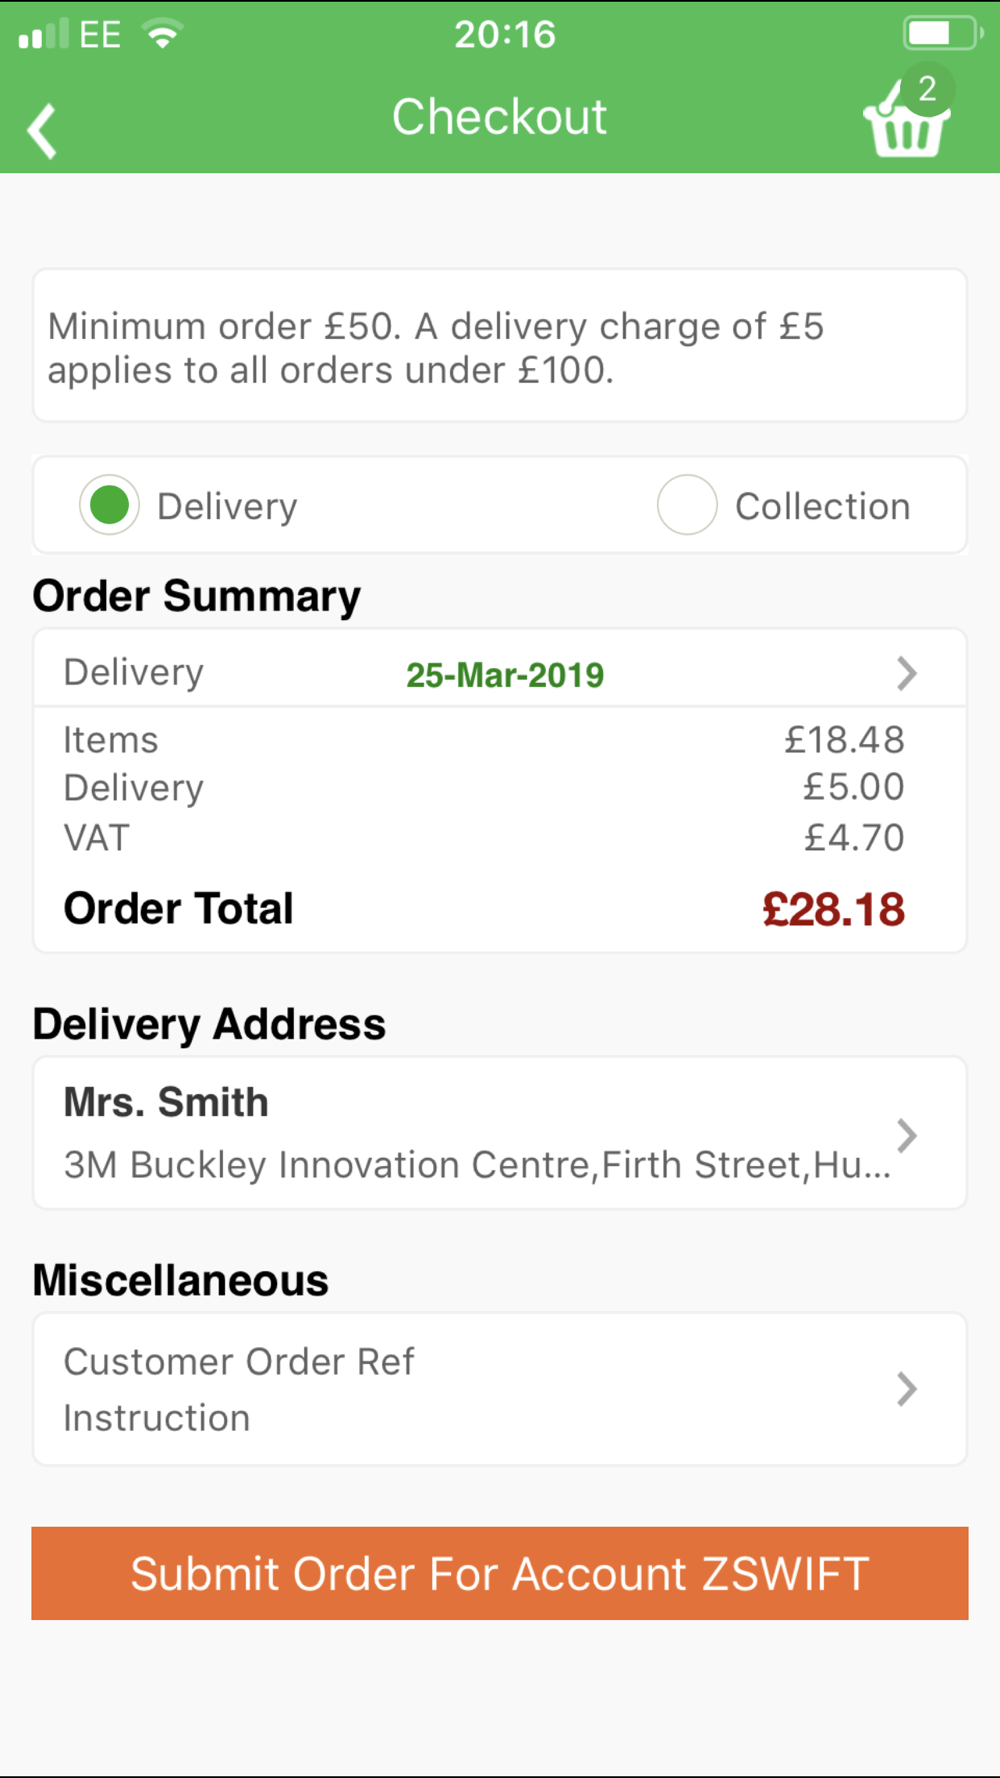Tap the Collection option label
Image resolution: width=1000 pixels, height=1778 pixels.
click(822, 506)
